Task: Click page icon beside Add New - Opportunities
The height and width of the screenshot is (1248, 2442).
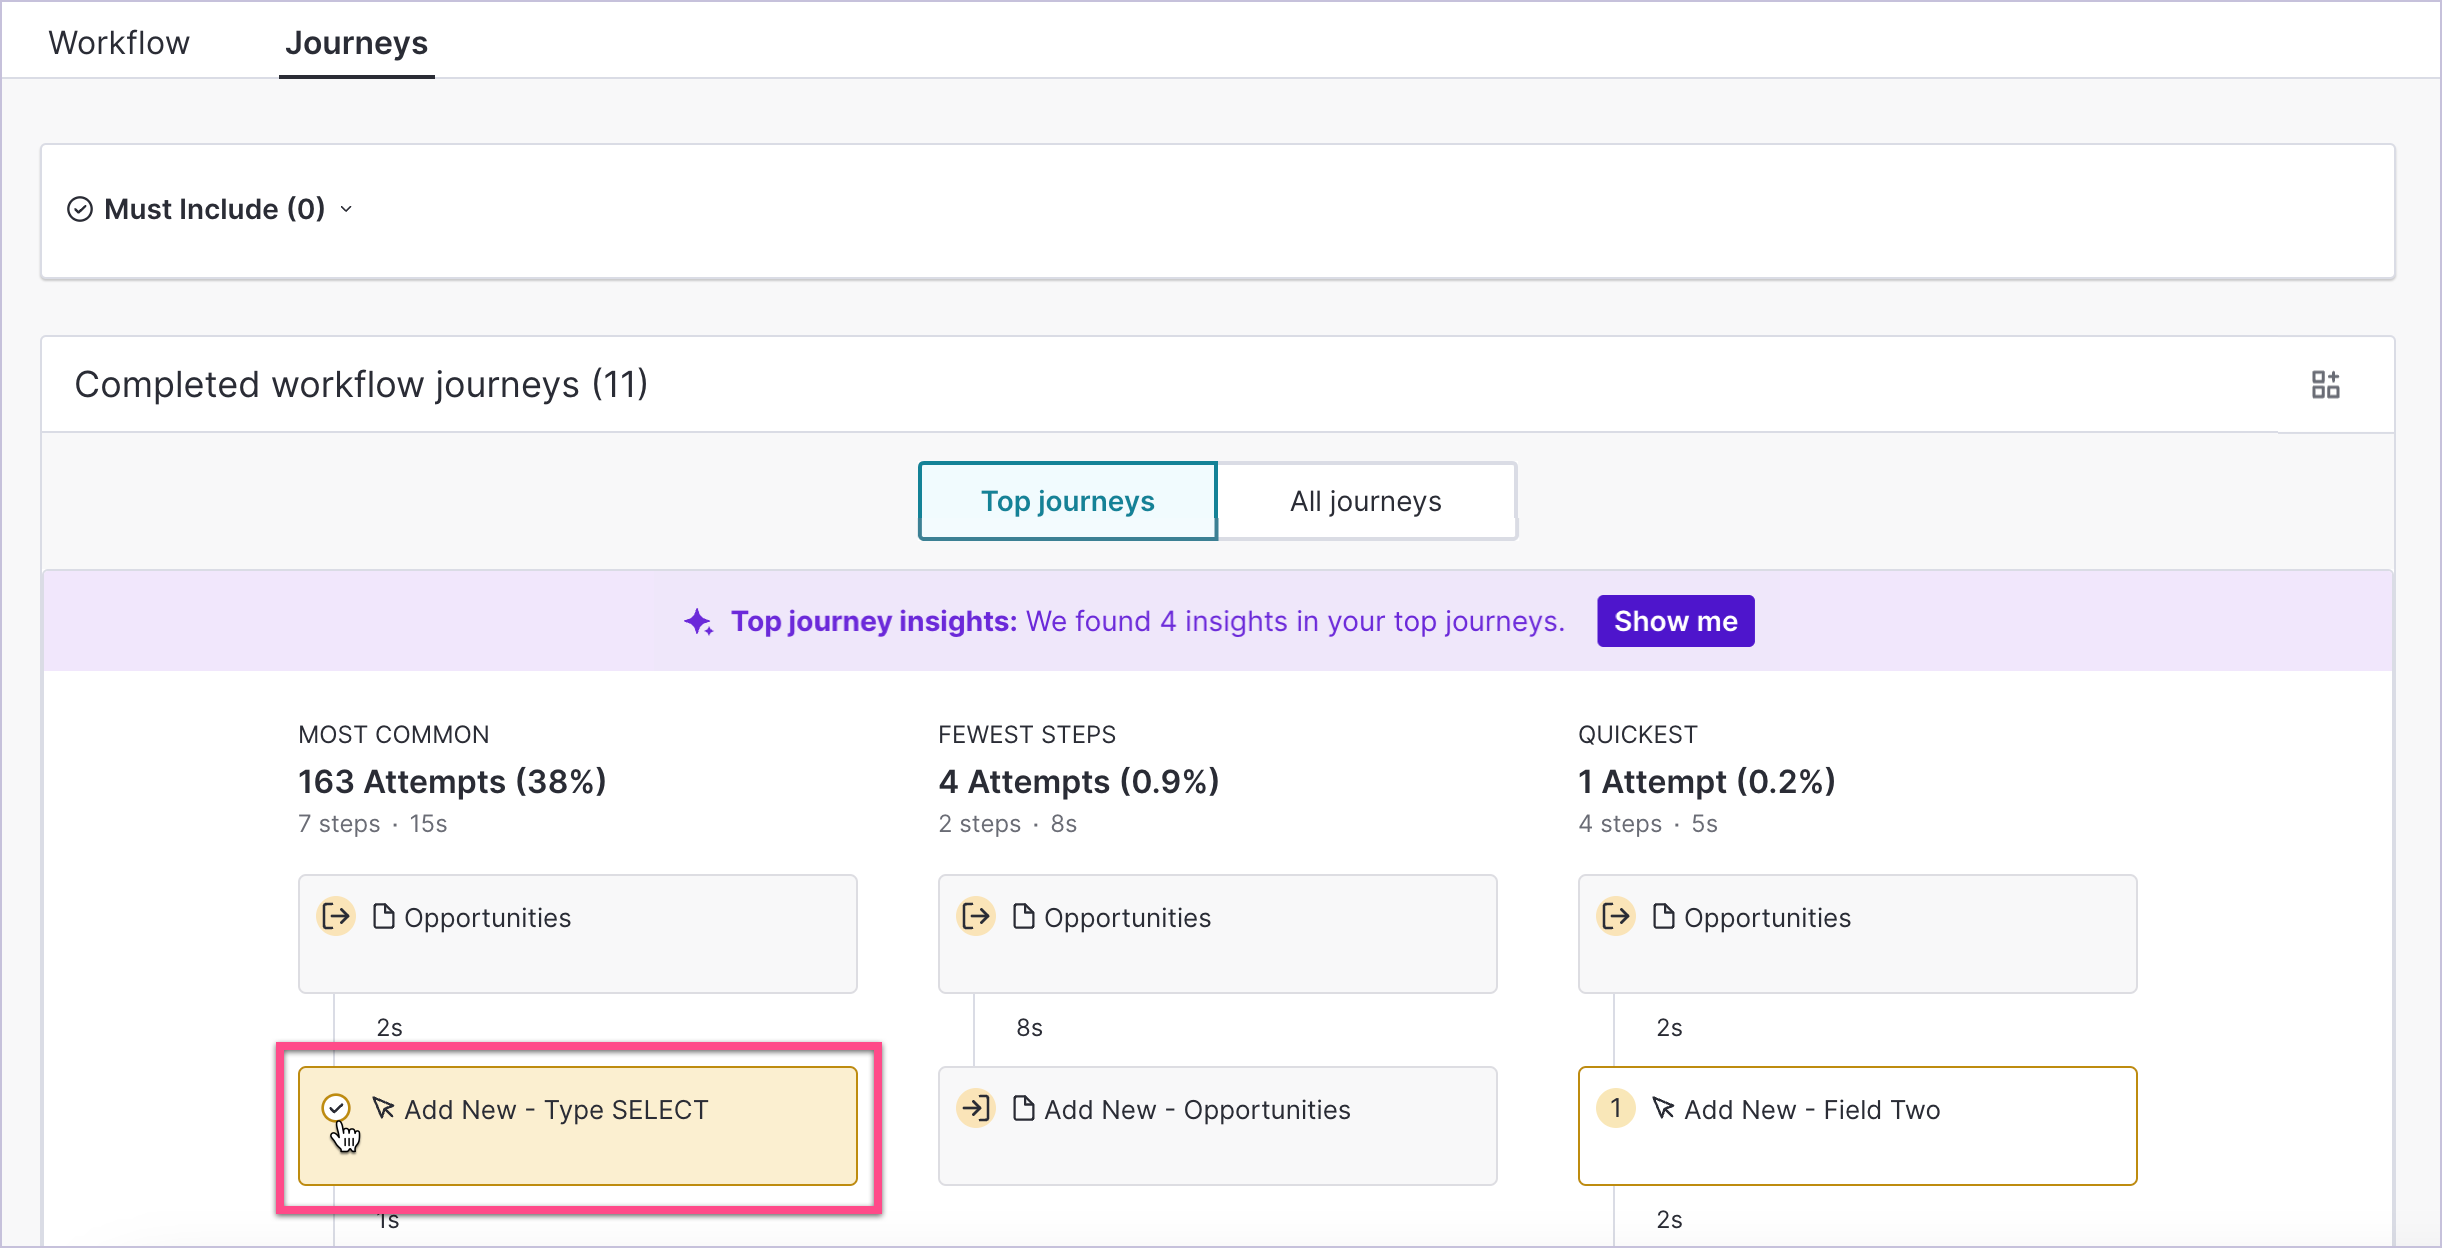Action: click(1023, 1108)
